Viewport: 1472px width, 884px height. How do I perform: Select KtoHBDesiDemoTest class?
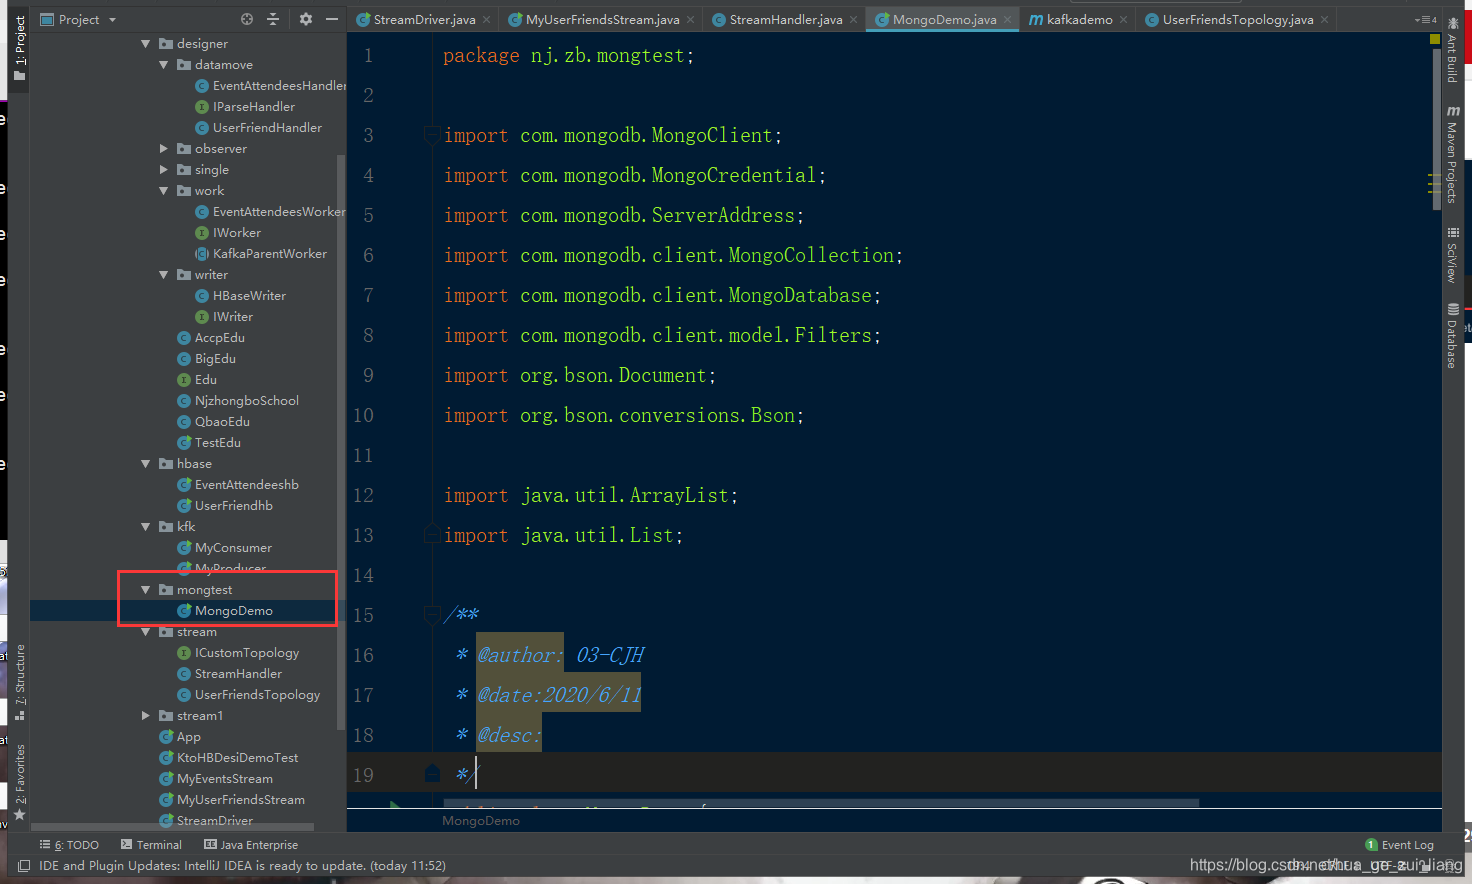(229, 758)
